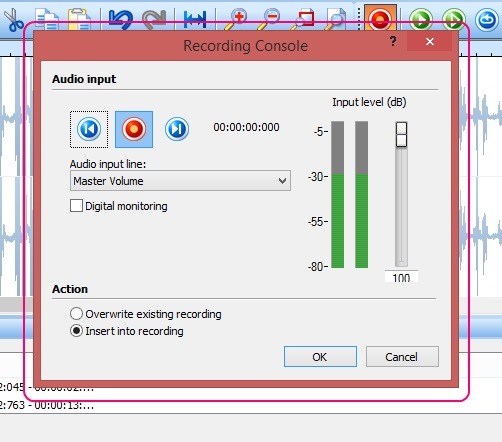Click the green Play button in toolbar
502x442 pixels.
tap(421, 19)
